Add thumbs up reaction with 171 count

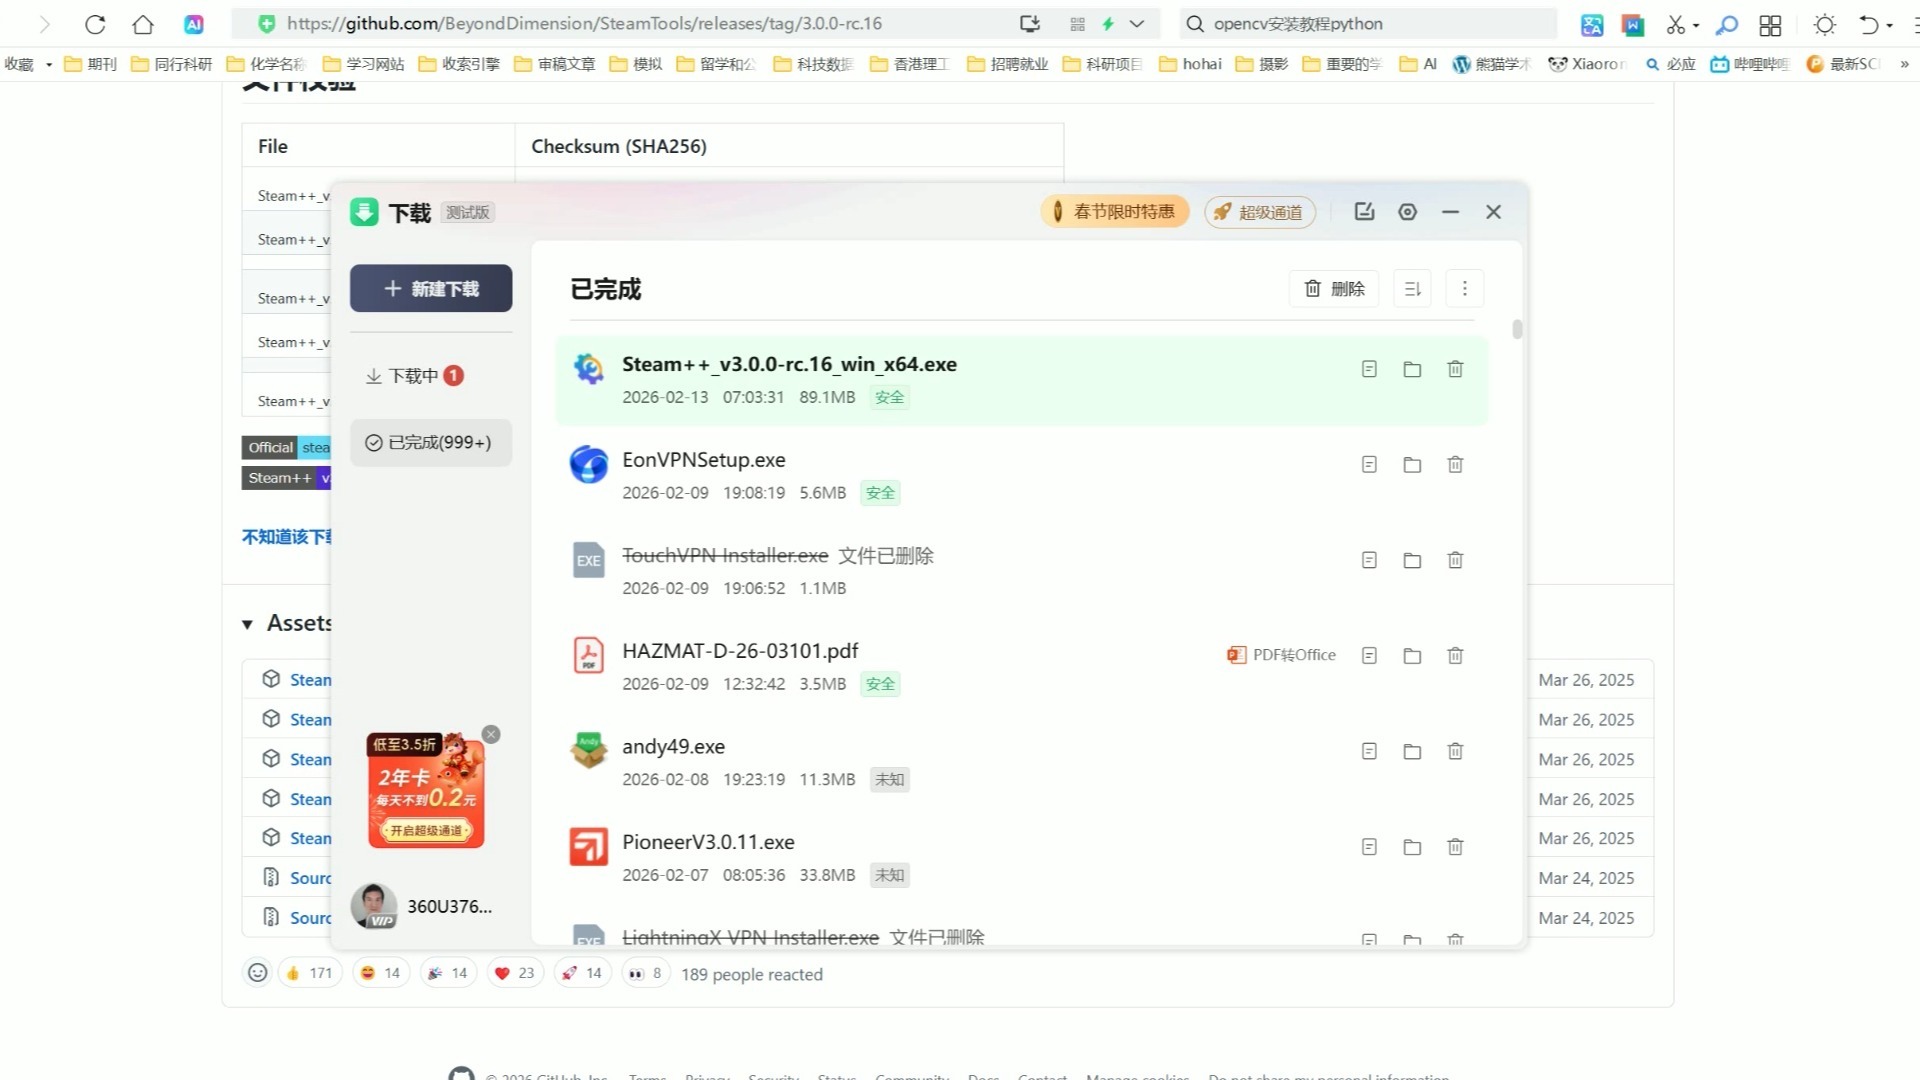[309, 973]
